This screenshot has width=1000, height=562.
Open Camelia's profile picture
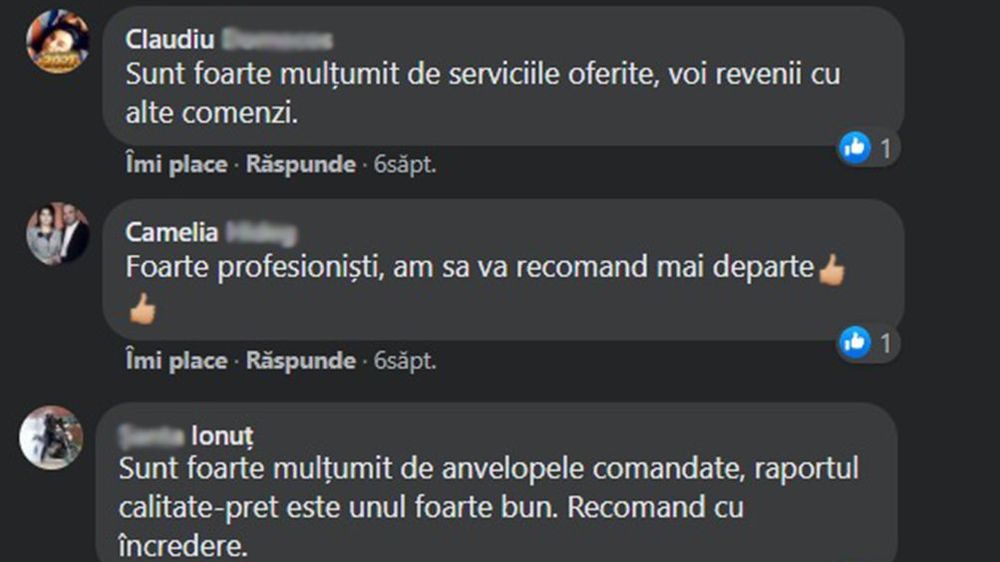point(58,234)
